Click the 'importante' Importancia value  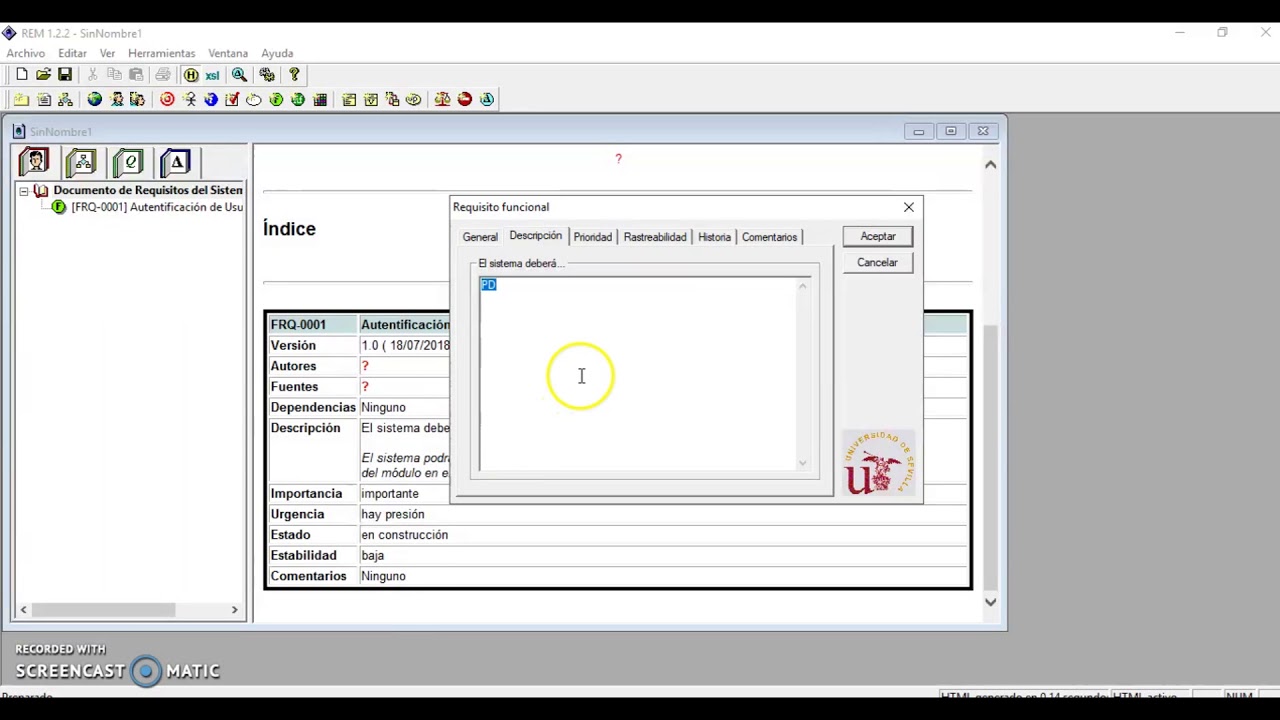(x=390, y=494)
